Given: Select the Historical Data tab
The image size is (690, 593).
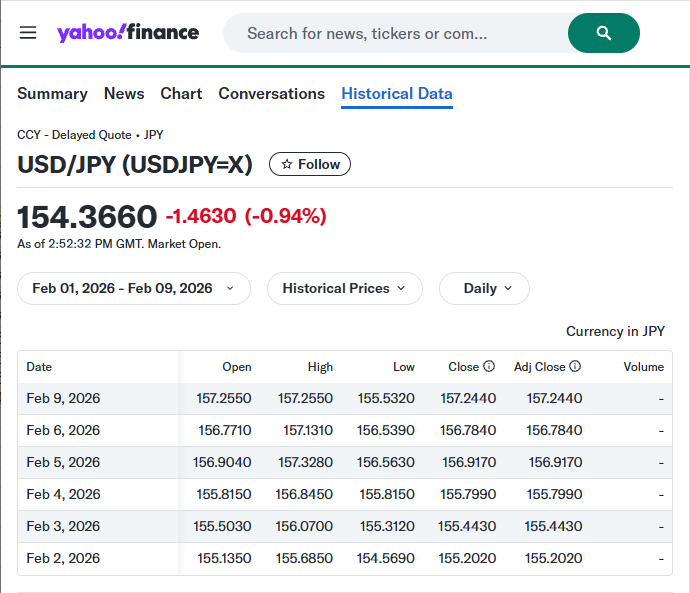Looking at the screenshot, I should 397,94.
